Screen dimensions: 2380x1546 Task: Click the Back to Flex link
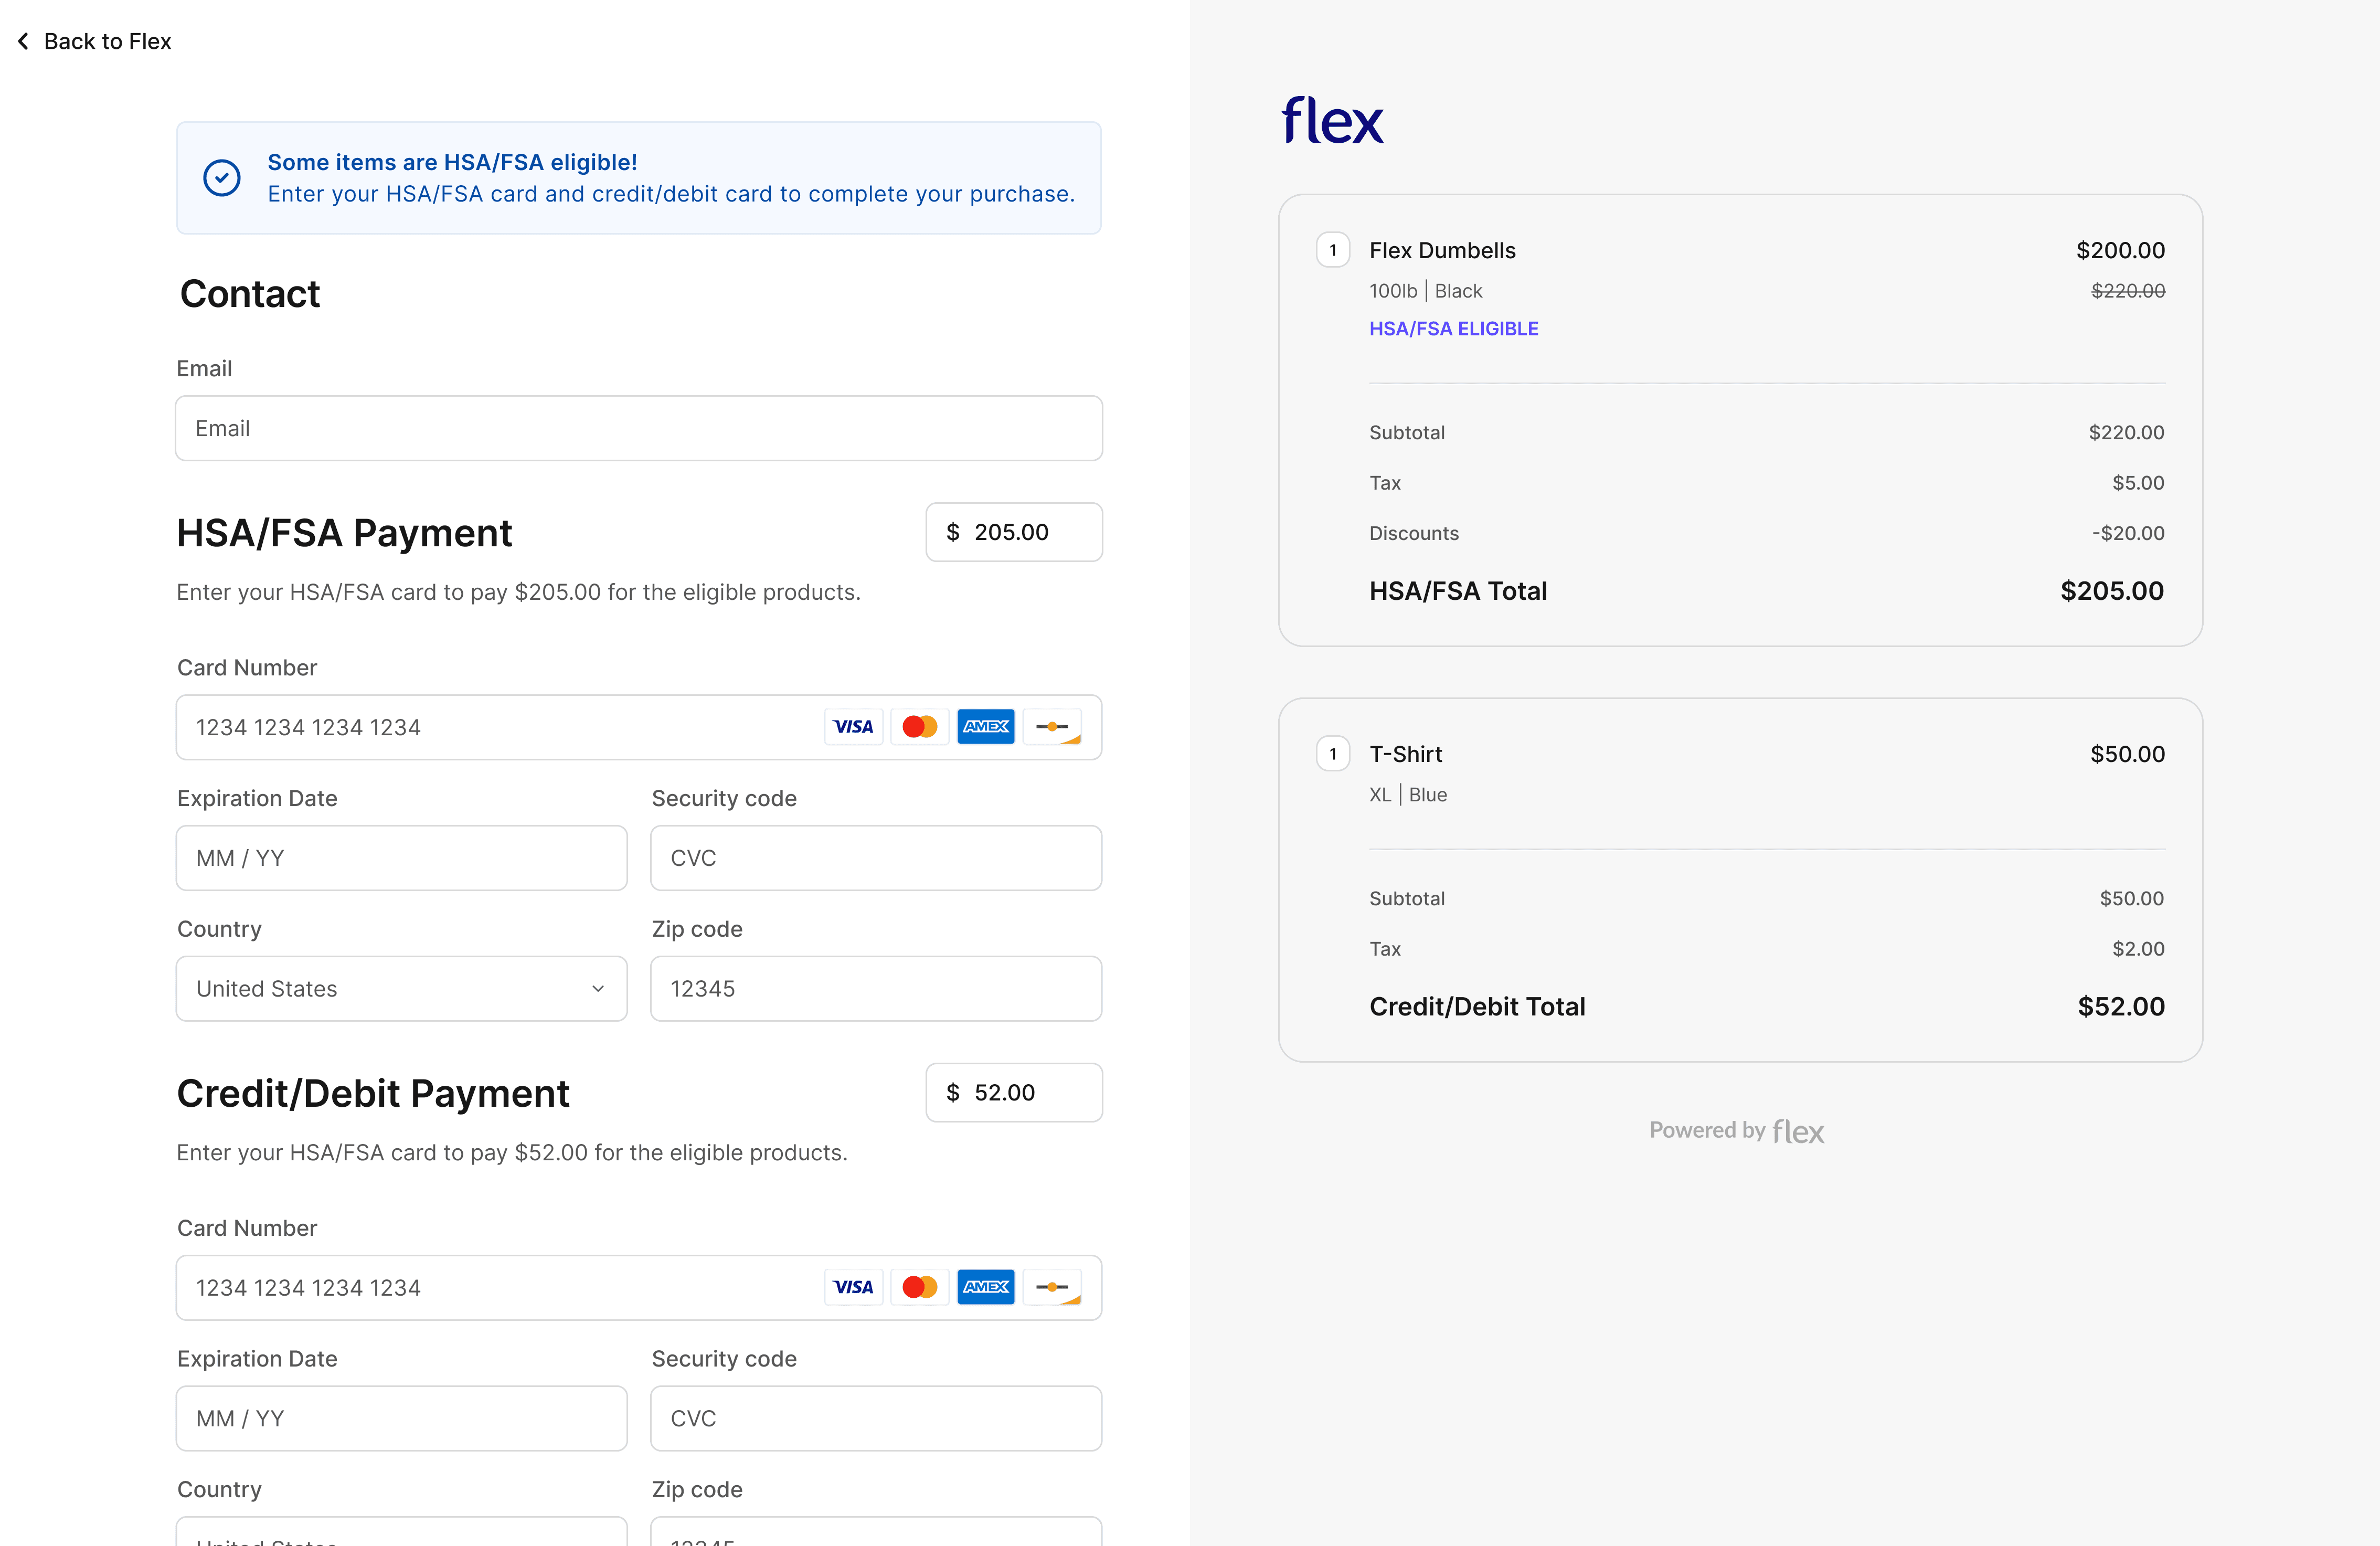(107, 41)
